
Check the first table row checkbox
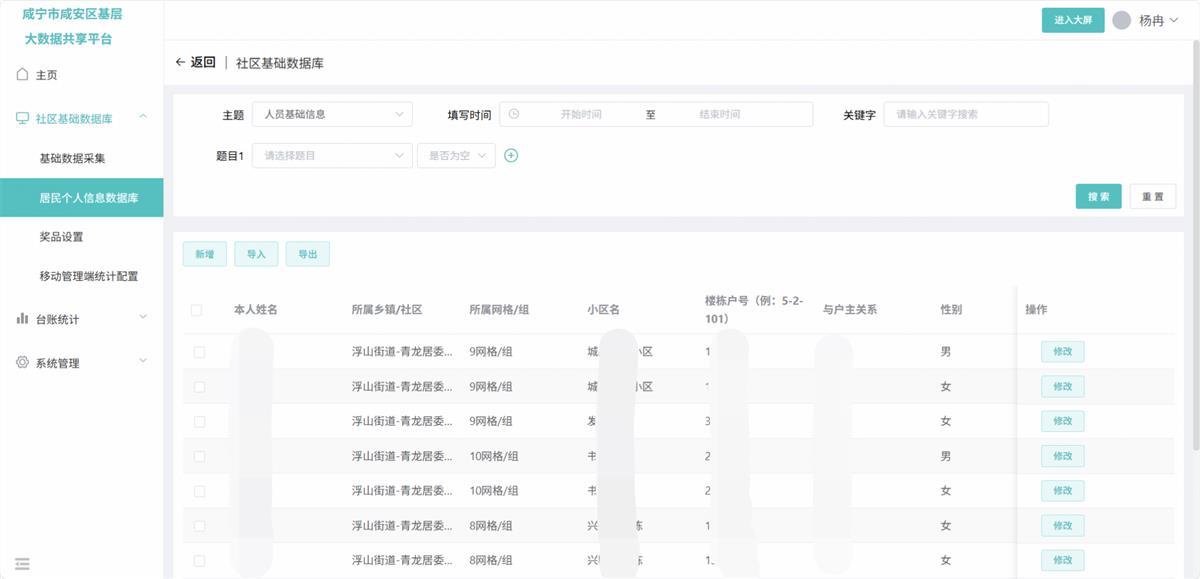click(x=199, y=352)
